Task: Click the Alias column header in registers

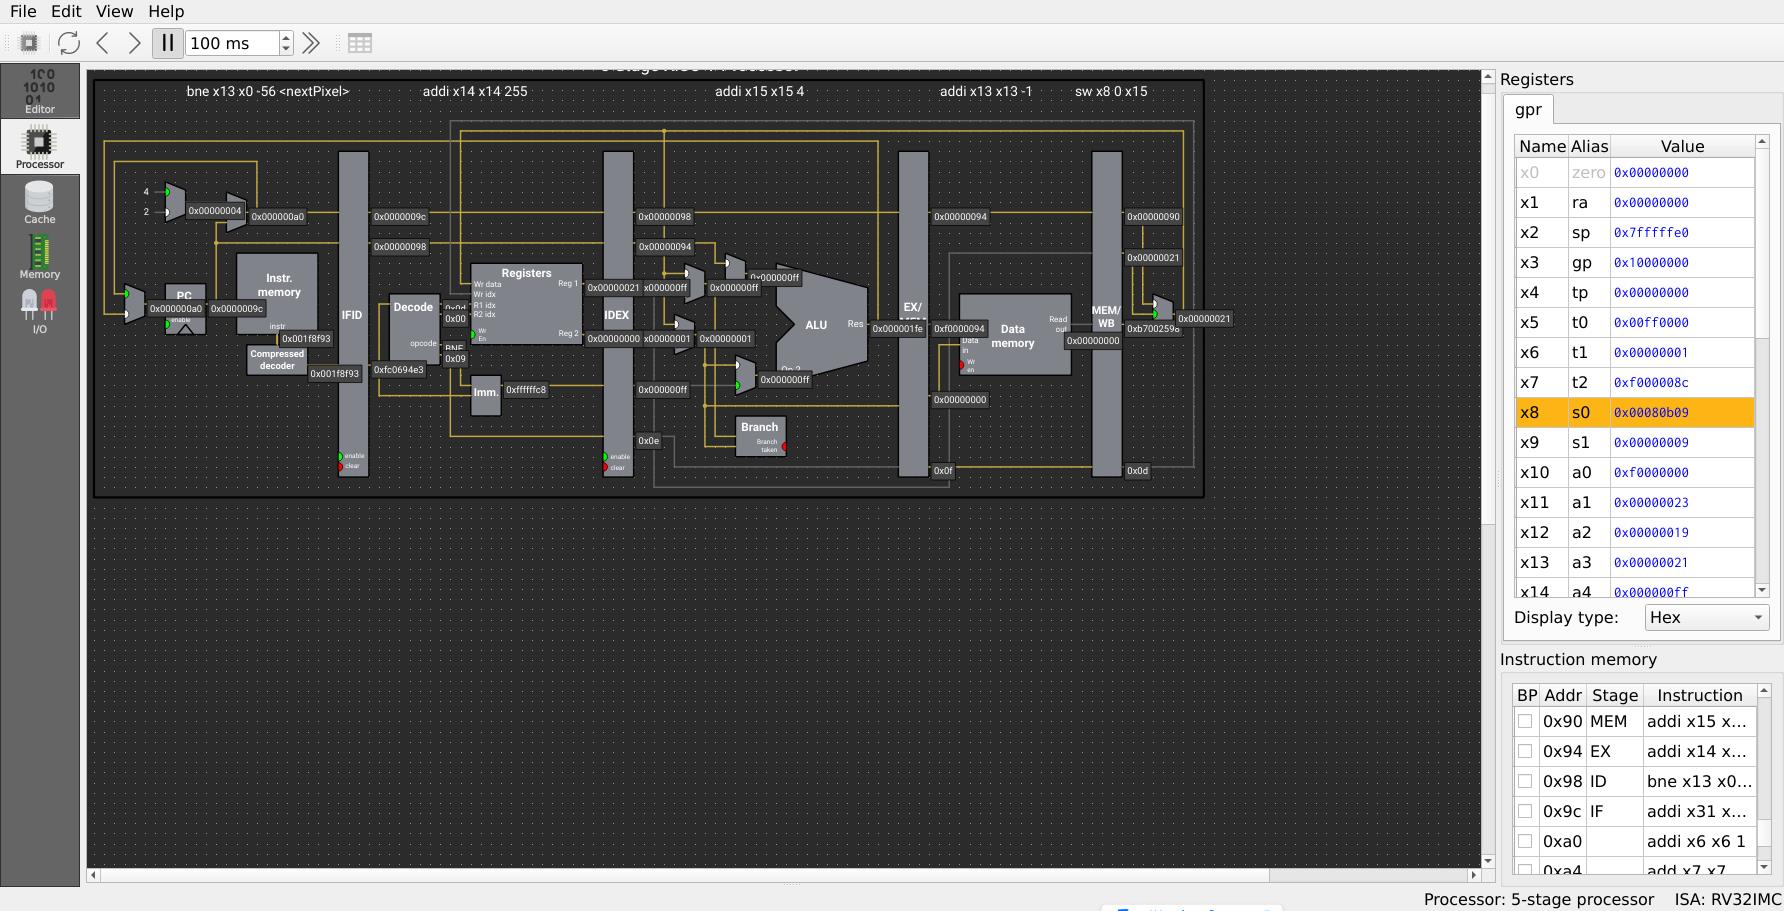Action: point(1589,146)
